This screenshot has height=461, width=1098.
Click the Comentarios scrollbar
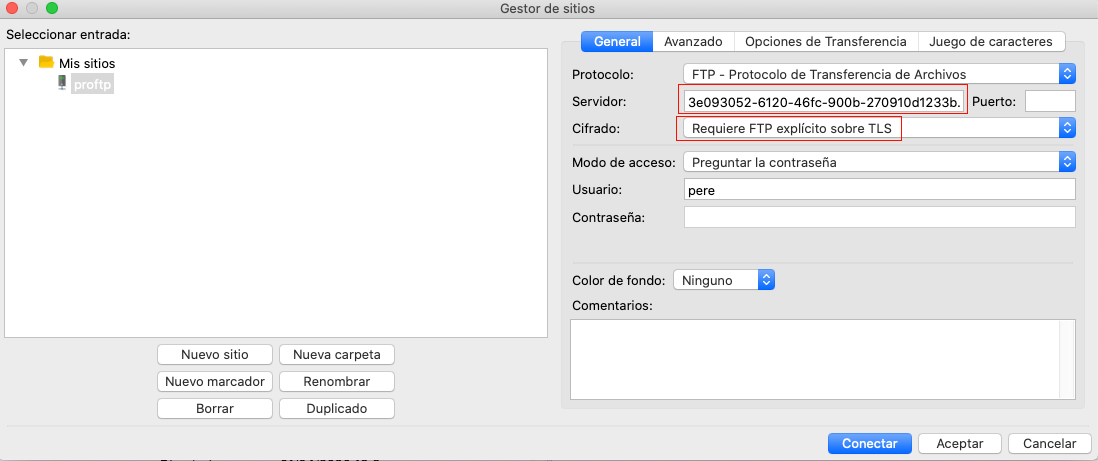[1068, 359]
